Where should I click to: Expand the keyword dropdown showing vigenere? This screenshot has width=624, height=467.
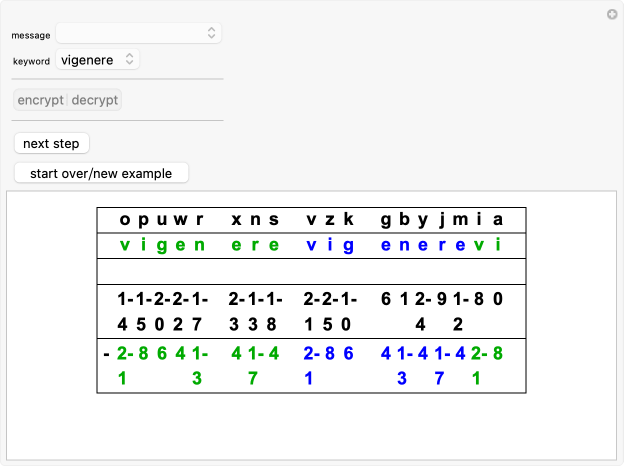click(98, 60)
